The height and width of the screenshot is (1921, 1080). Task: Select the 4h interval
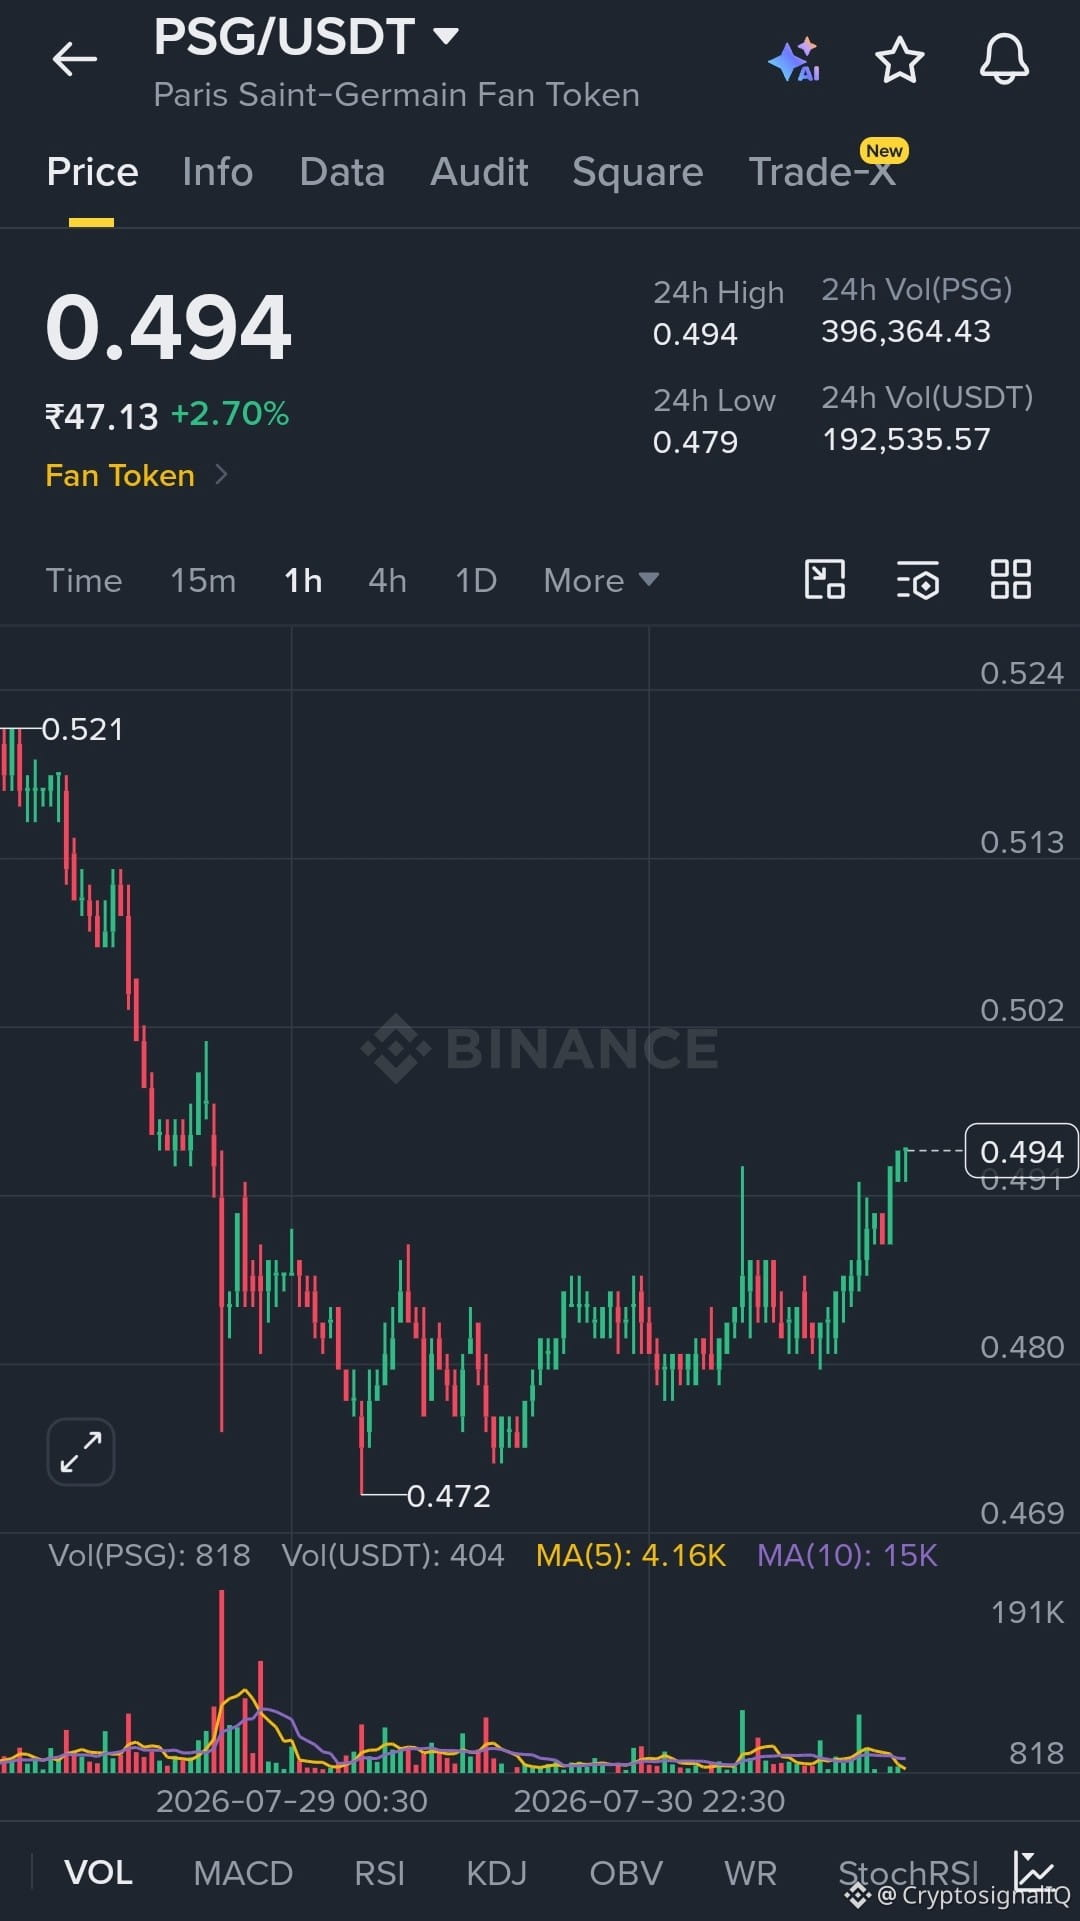[388, 580]
